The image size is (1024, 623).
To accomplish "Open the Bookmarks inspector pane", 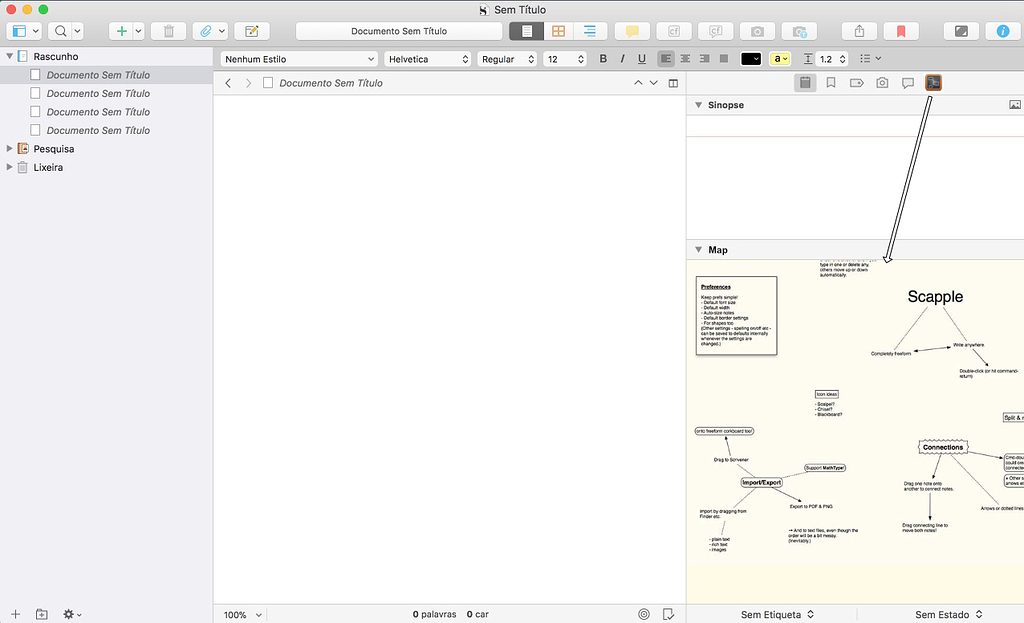I will point(832,83).
